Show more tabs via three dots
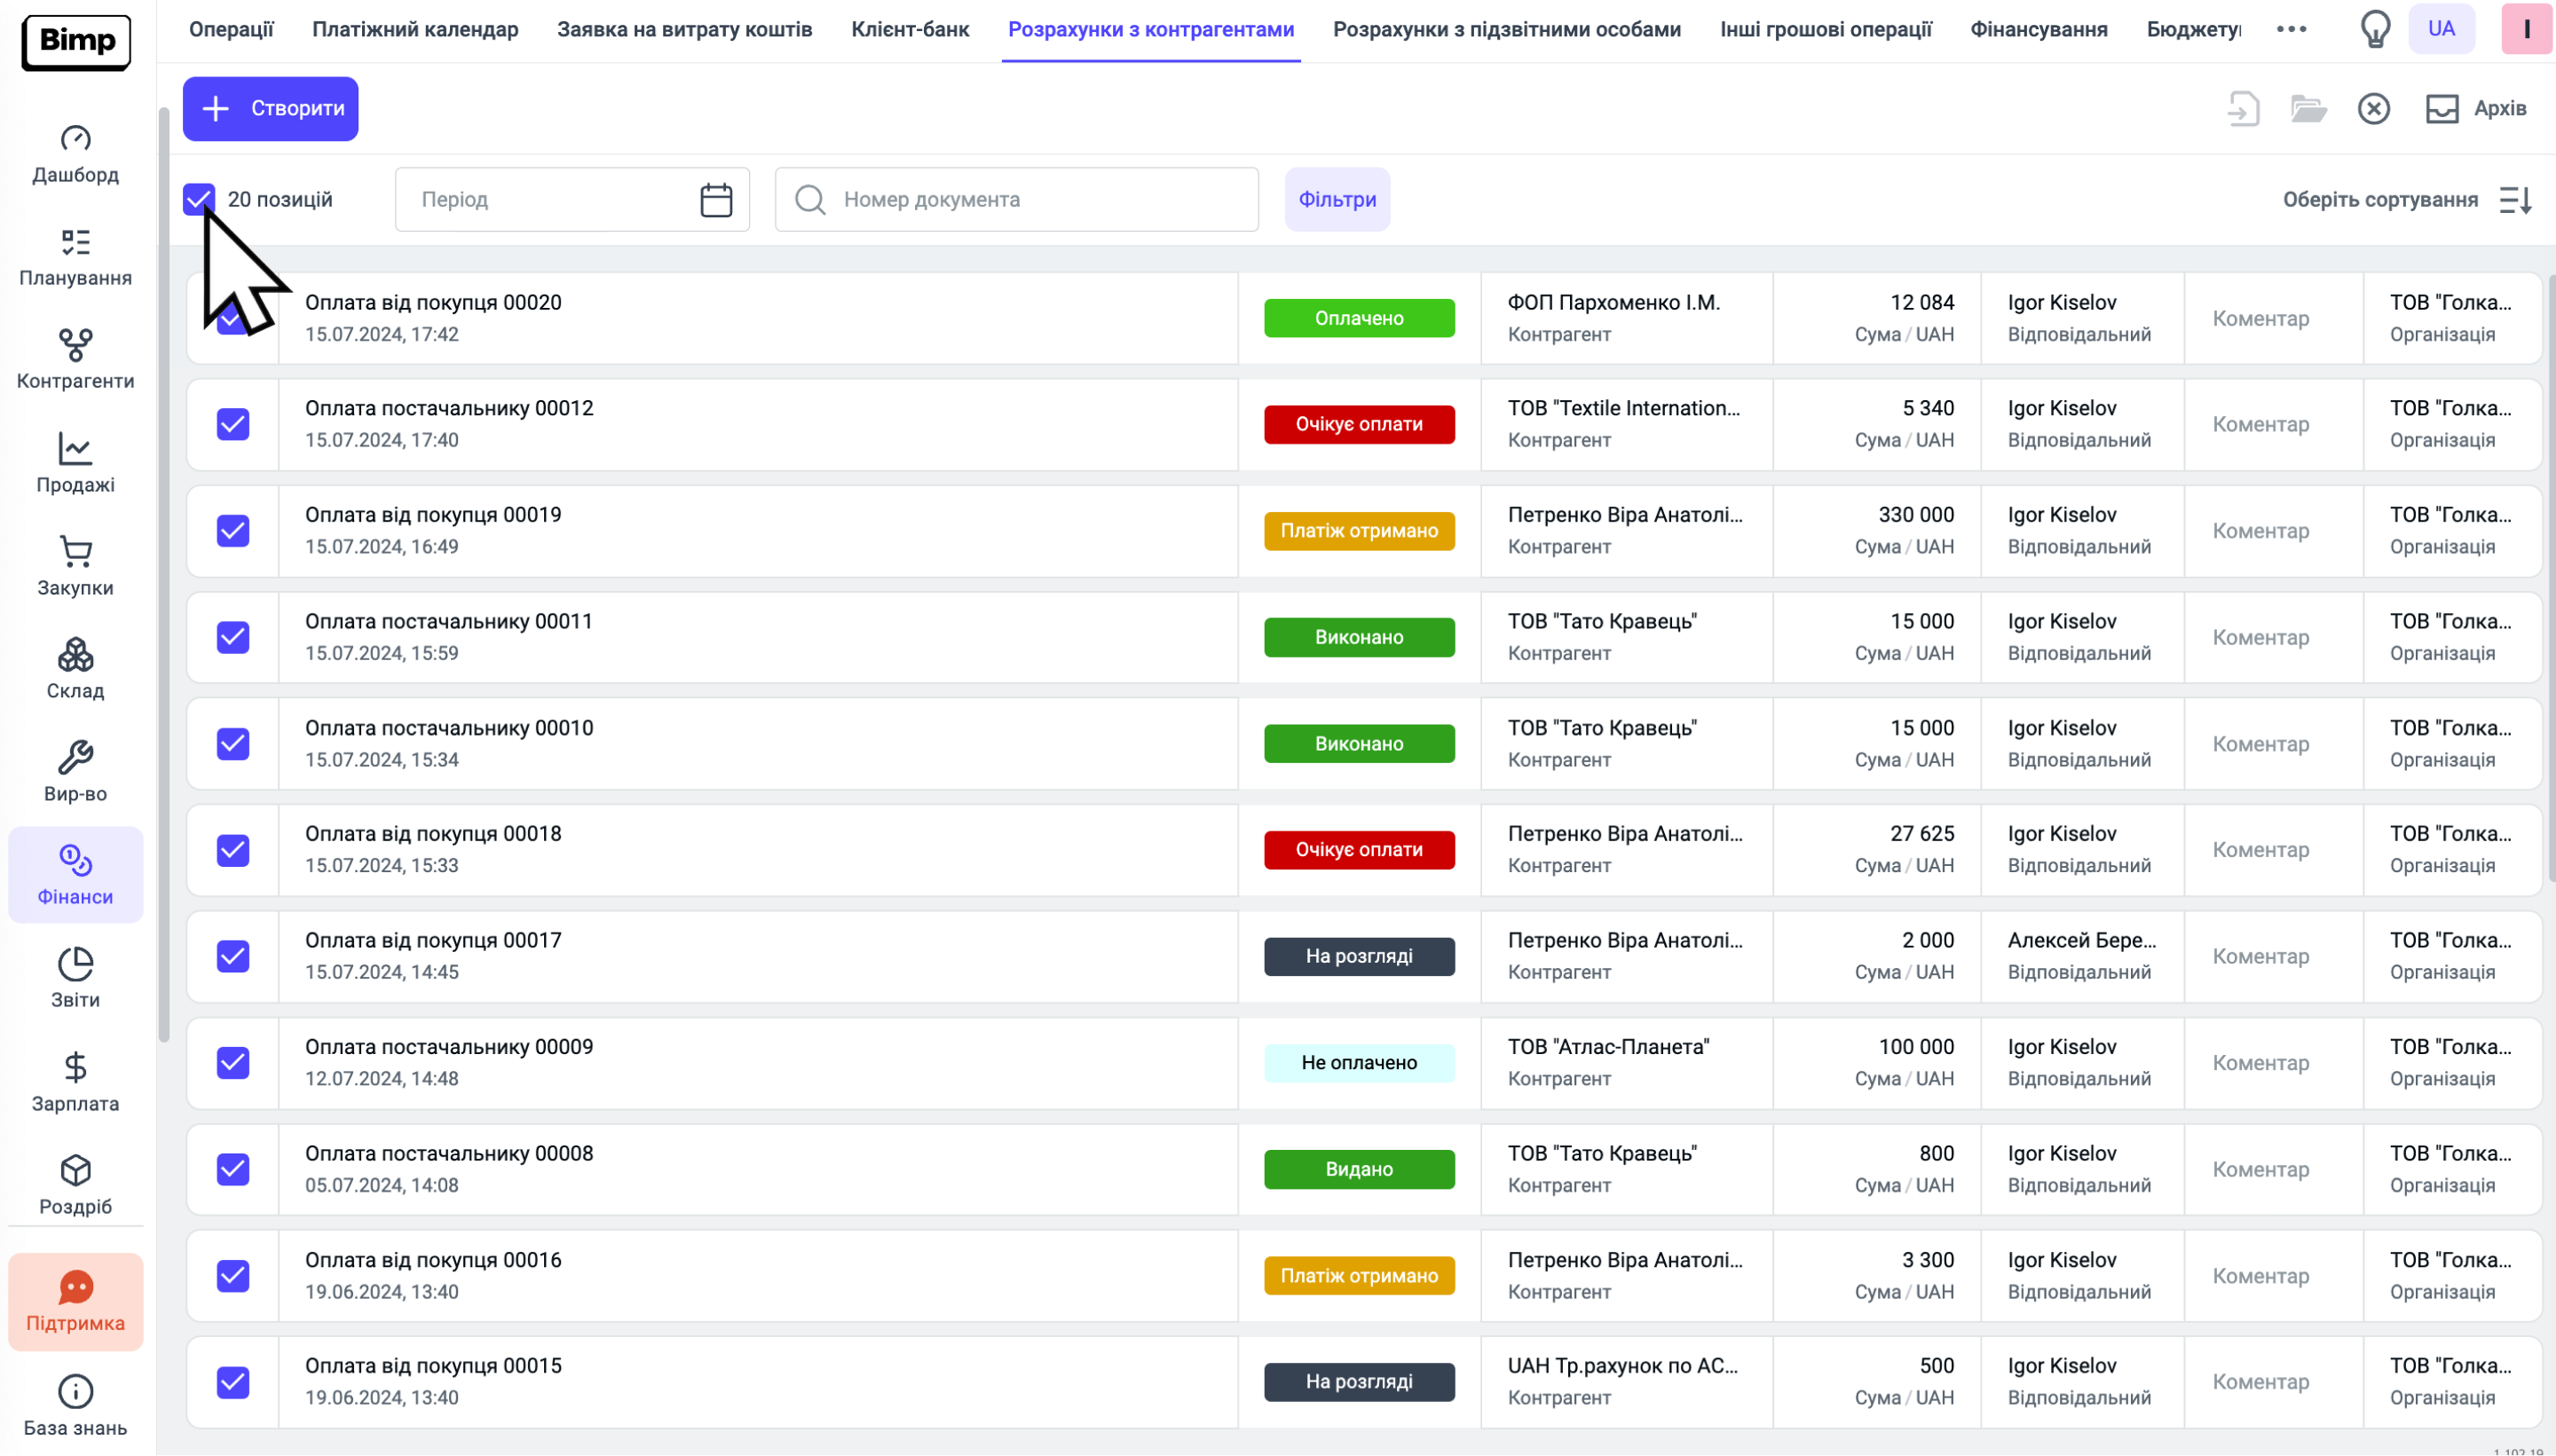 (2291, 29)
